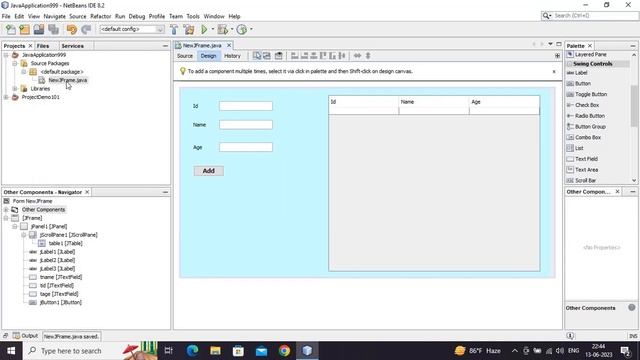
Task: Click the Debug Project toolbar icon
Action: (x=223, y=29)
